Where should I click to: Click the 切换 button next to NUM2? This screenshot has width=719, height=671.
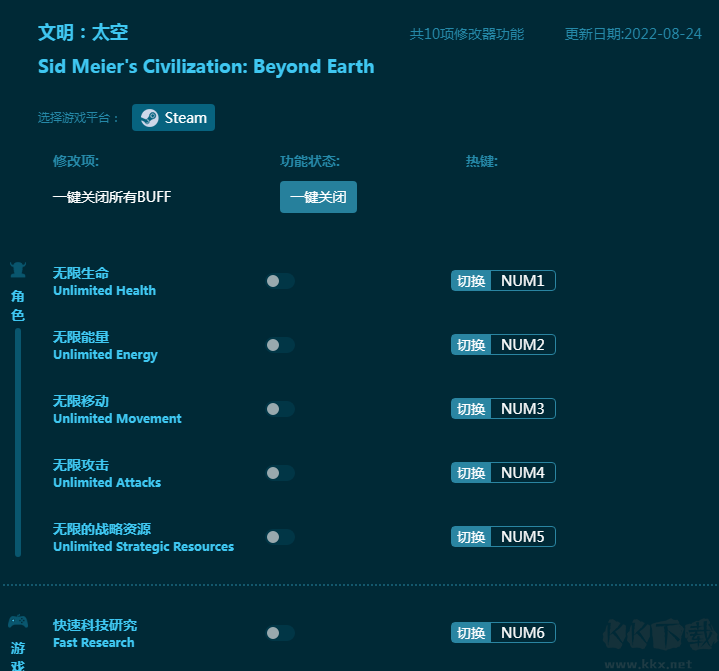coord(471,345)
